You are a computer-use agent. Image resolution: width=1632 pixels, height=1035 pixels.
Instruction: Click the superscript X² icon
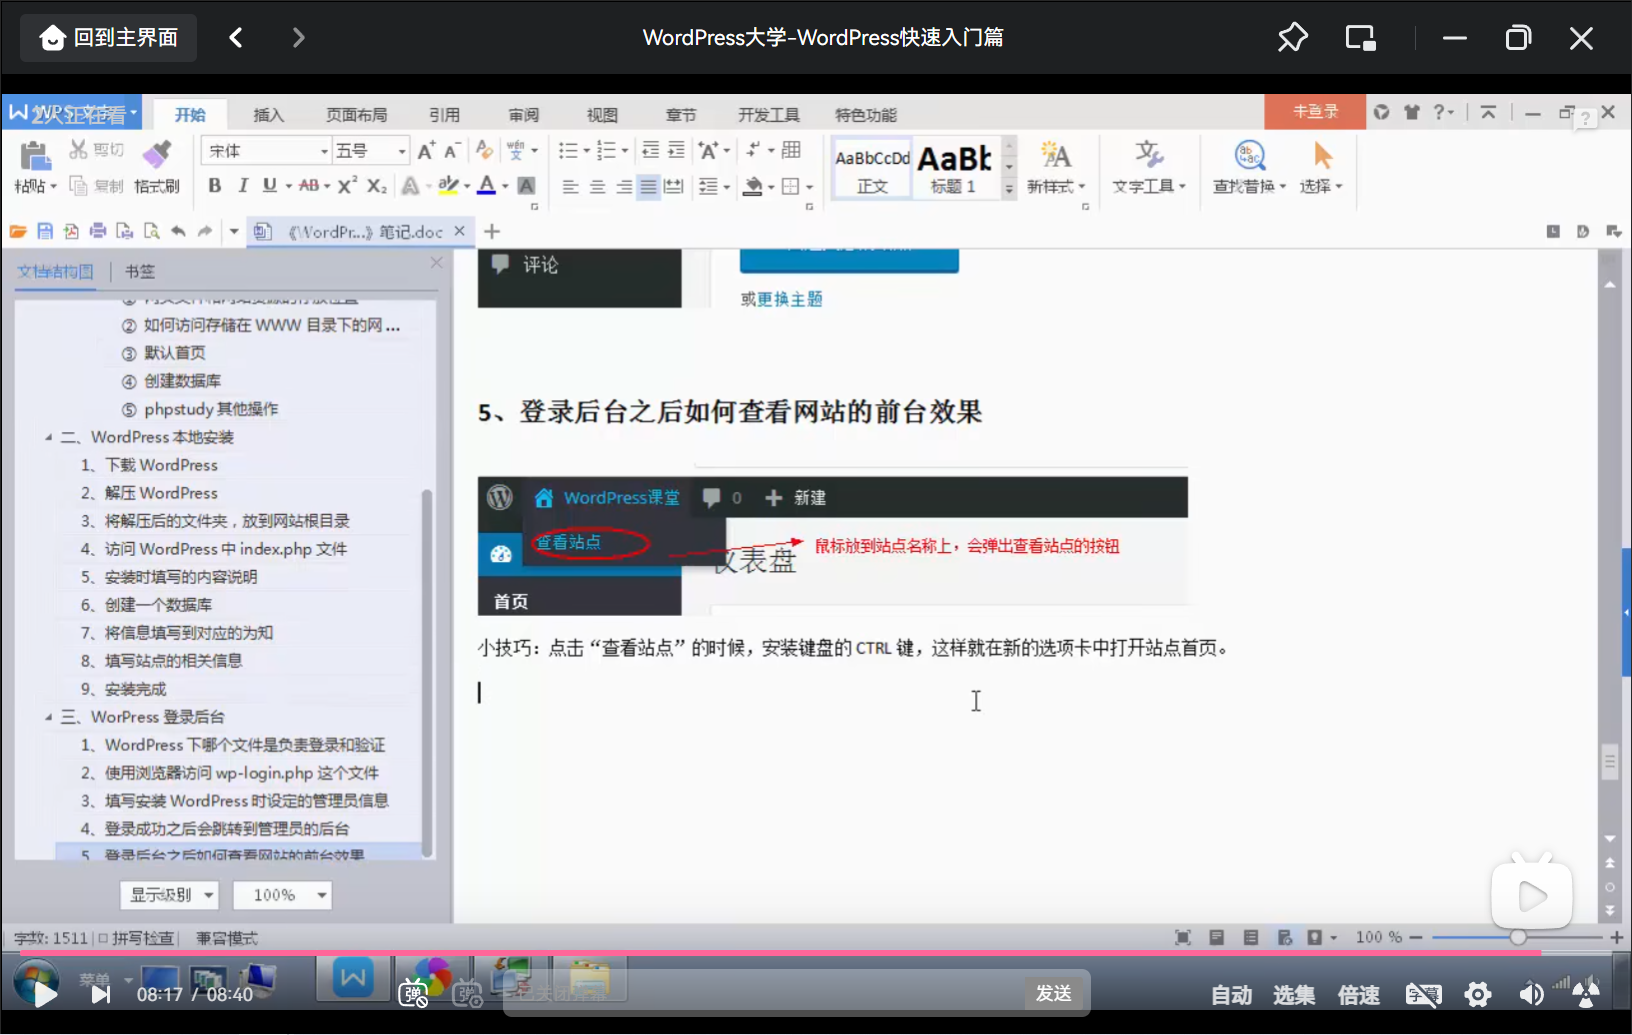(347, 185)
